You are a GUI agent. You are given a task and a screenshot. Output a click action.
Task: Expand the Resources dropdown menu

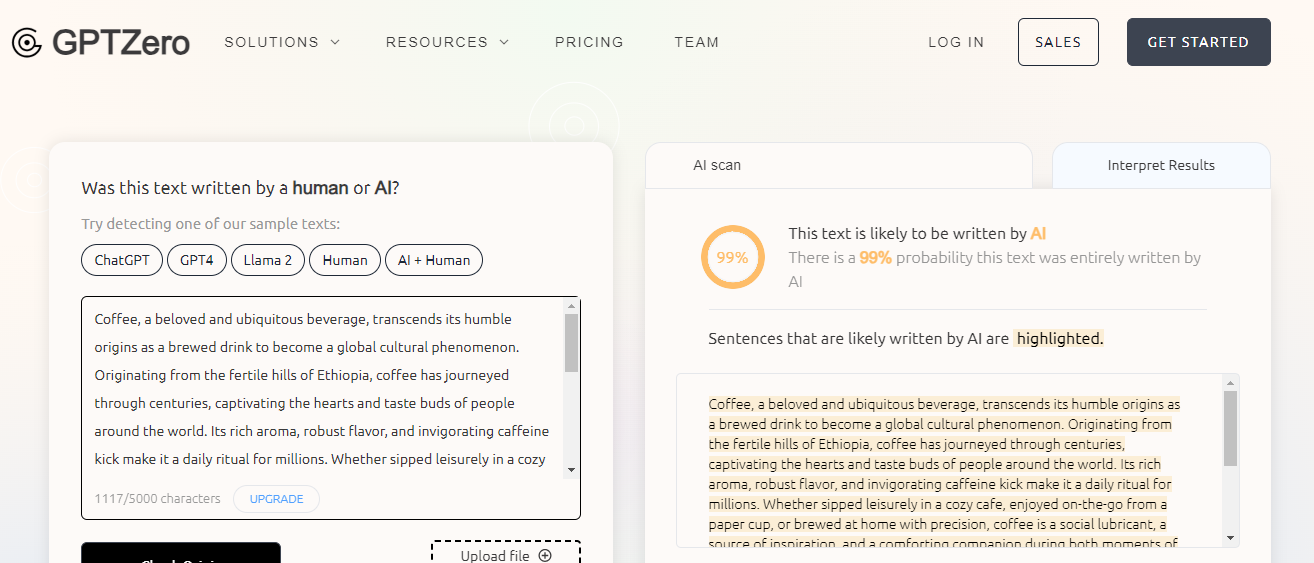[x=447, y=42]
